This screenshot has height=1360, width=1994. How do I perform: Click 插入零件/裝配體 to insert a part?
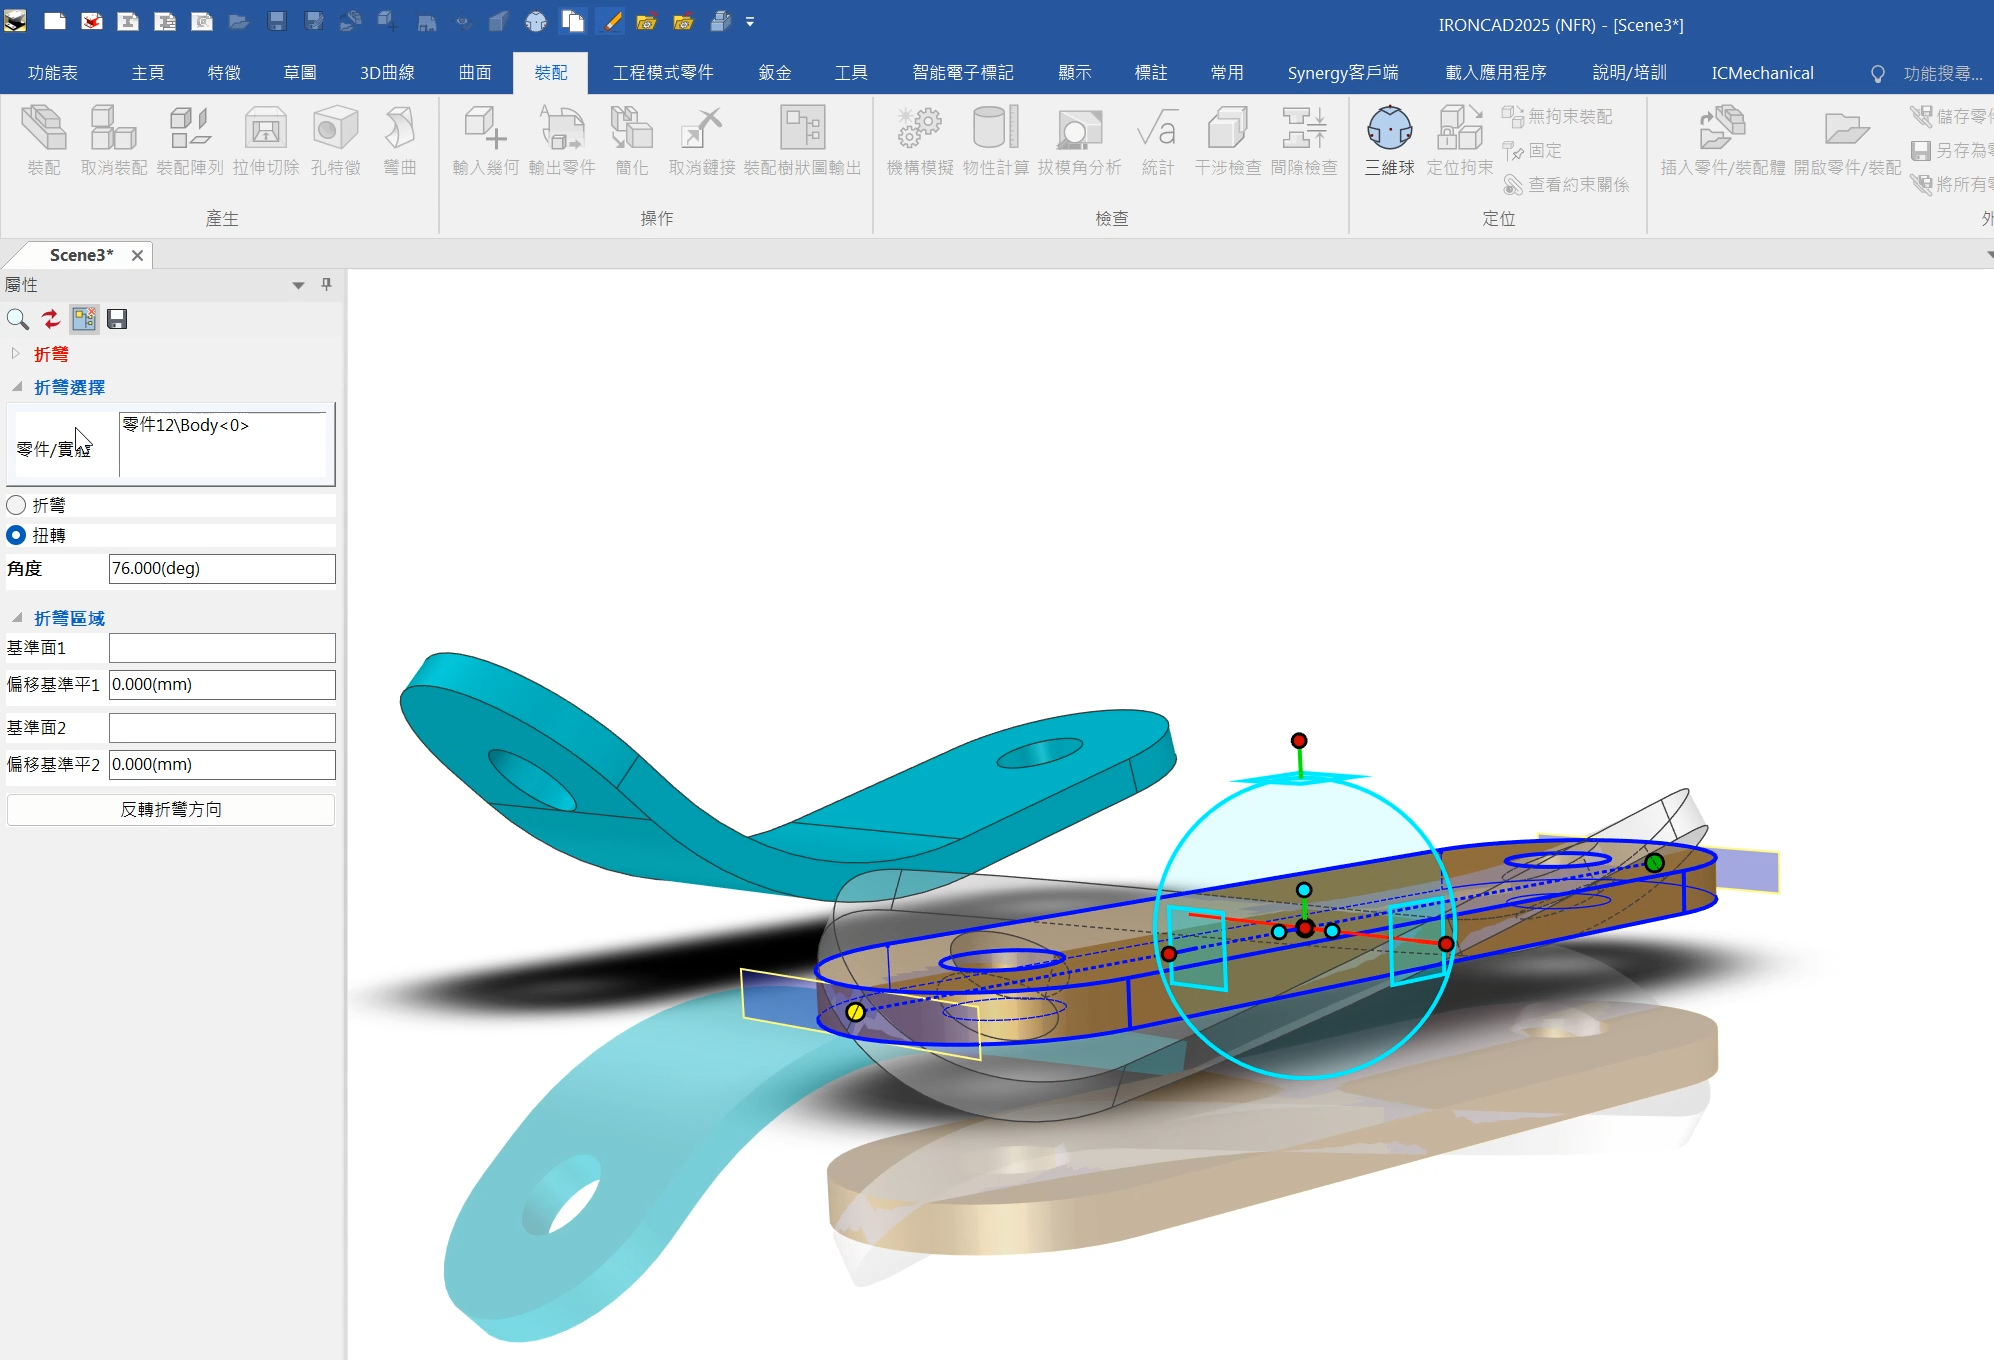pos(1722,140)
